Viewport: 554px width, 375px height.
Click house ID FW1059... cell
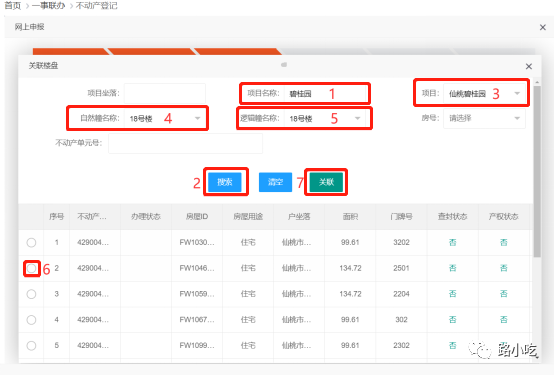click(197, 294)
